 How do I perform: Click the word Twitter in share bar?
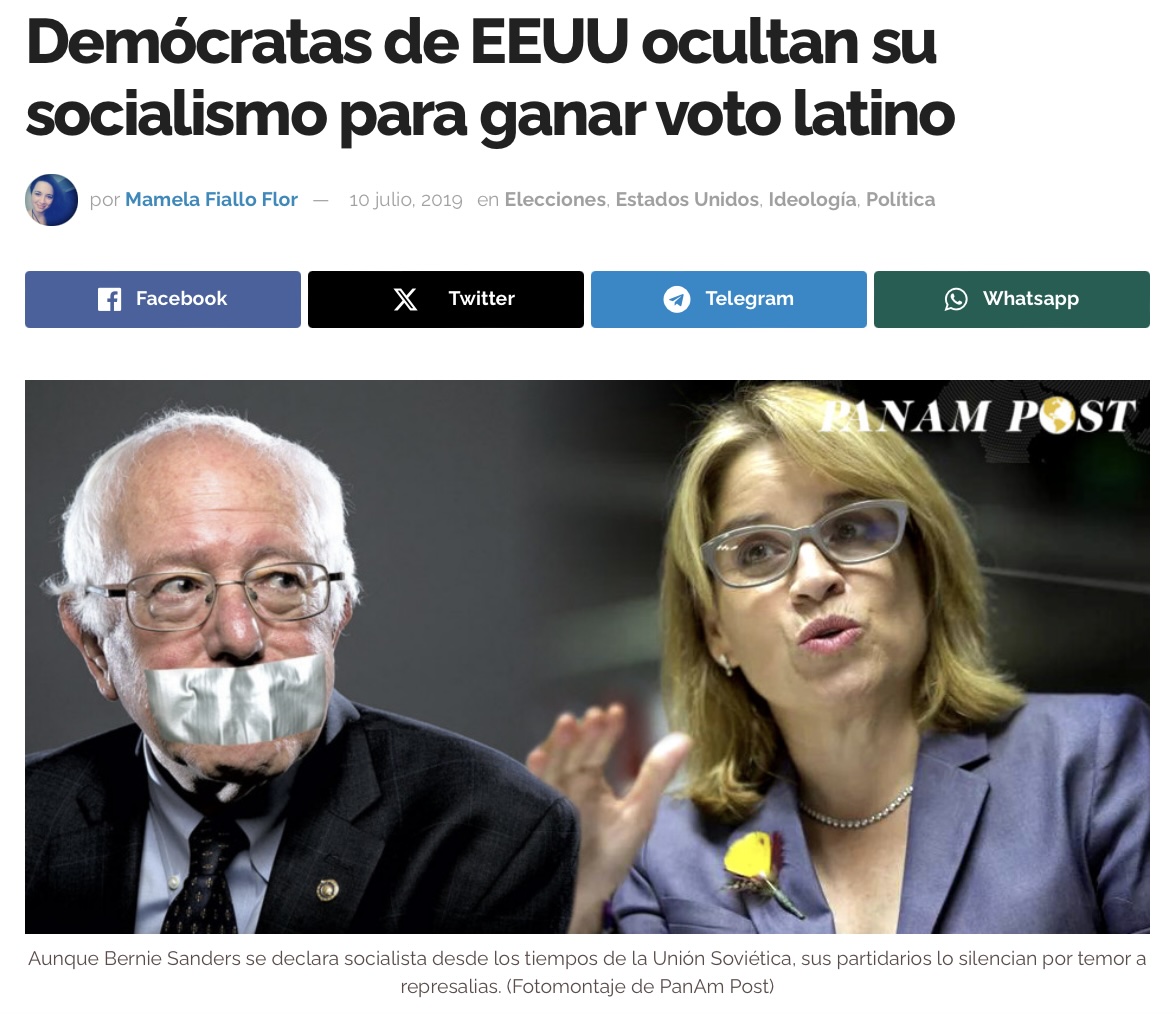click(482, 298)
